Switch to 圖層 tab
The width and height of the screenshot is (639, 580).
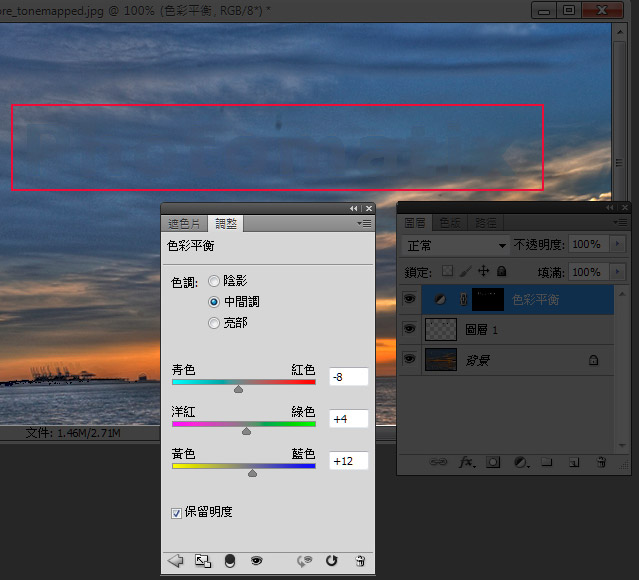pyautogui.click(x=415, y=223)
